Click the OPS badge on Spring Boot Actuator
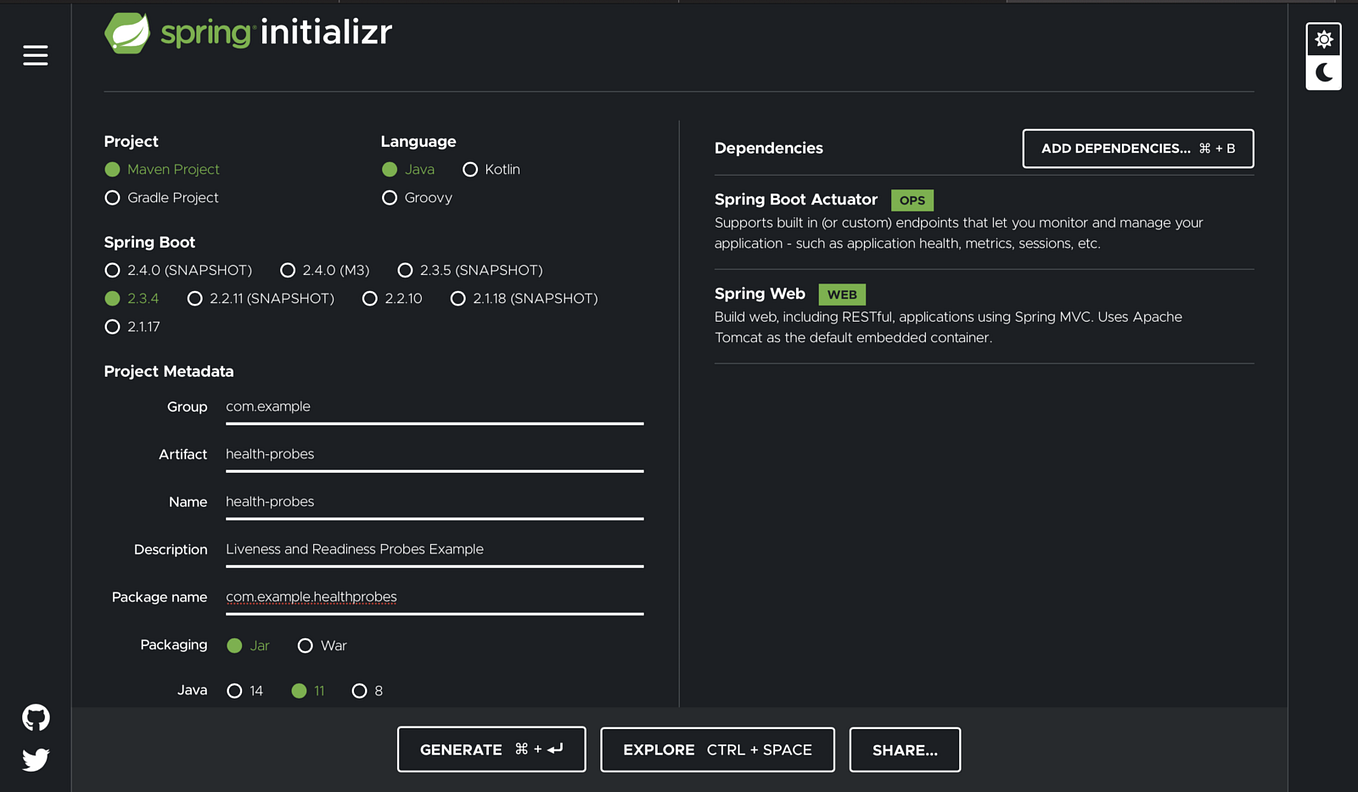The height and width of the screenshot is (792, 1358). 912,200
